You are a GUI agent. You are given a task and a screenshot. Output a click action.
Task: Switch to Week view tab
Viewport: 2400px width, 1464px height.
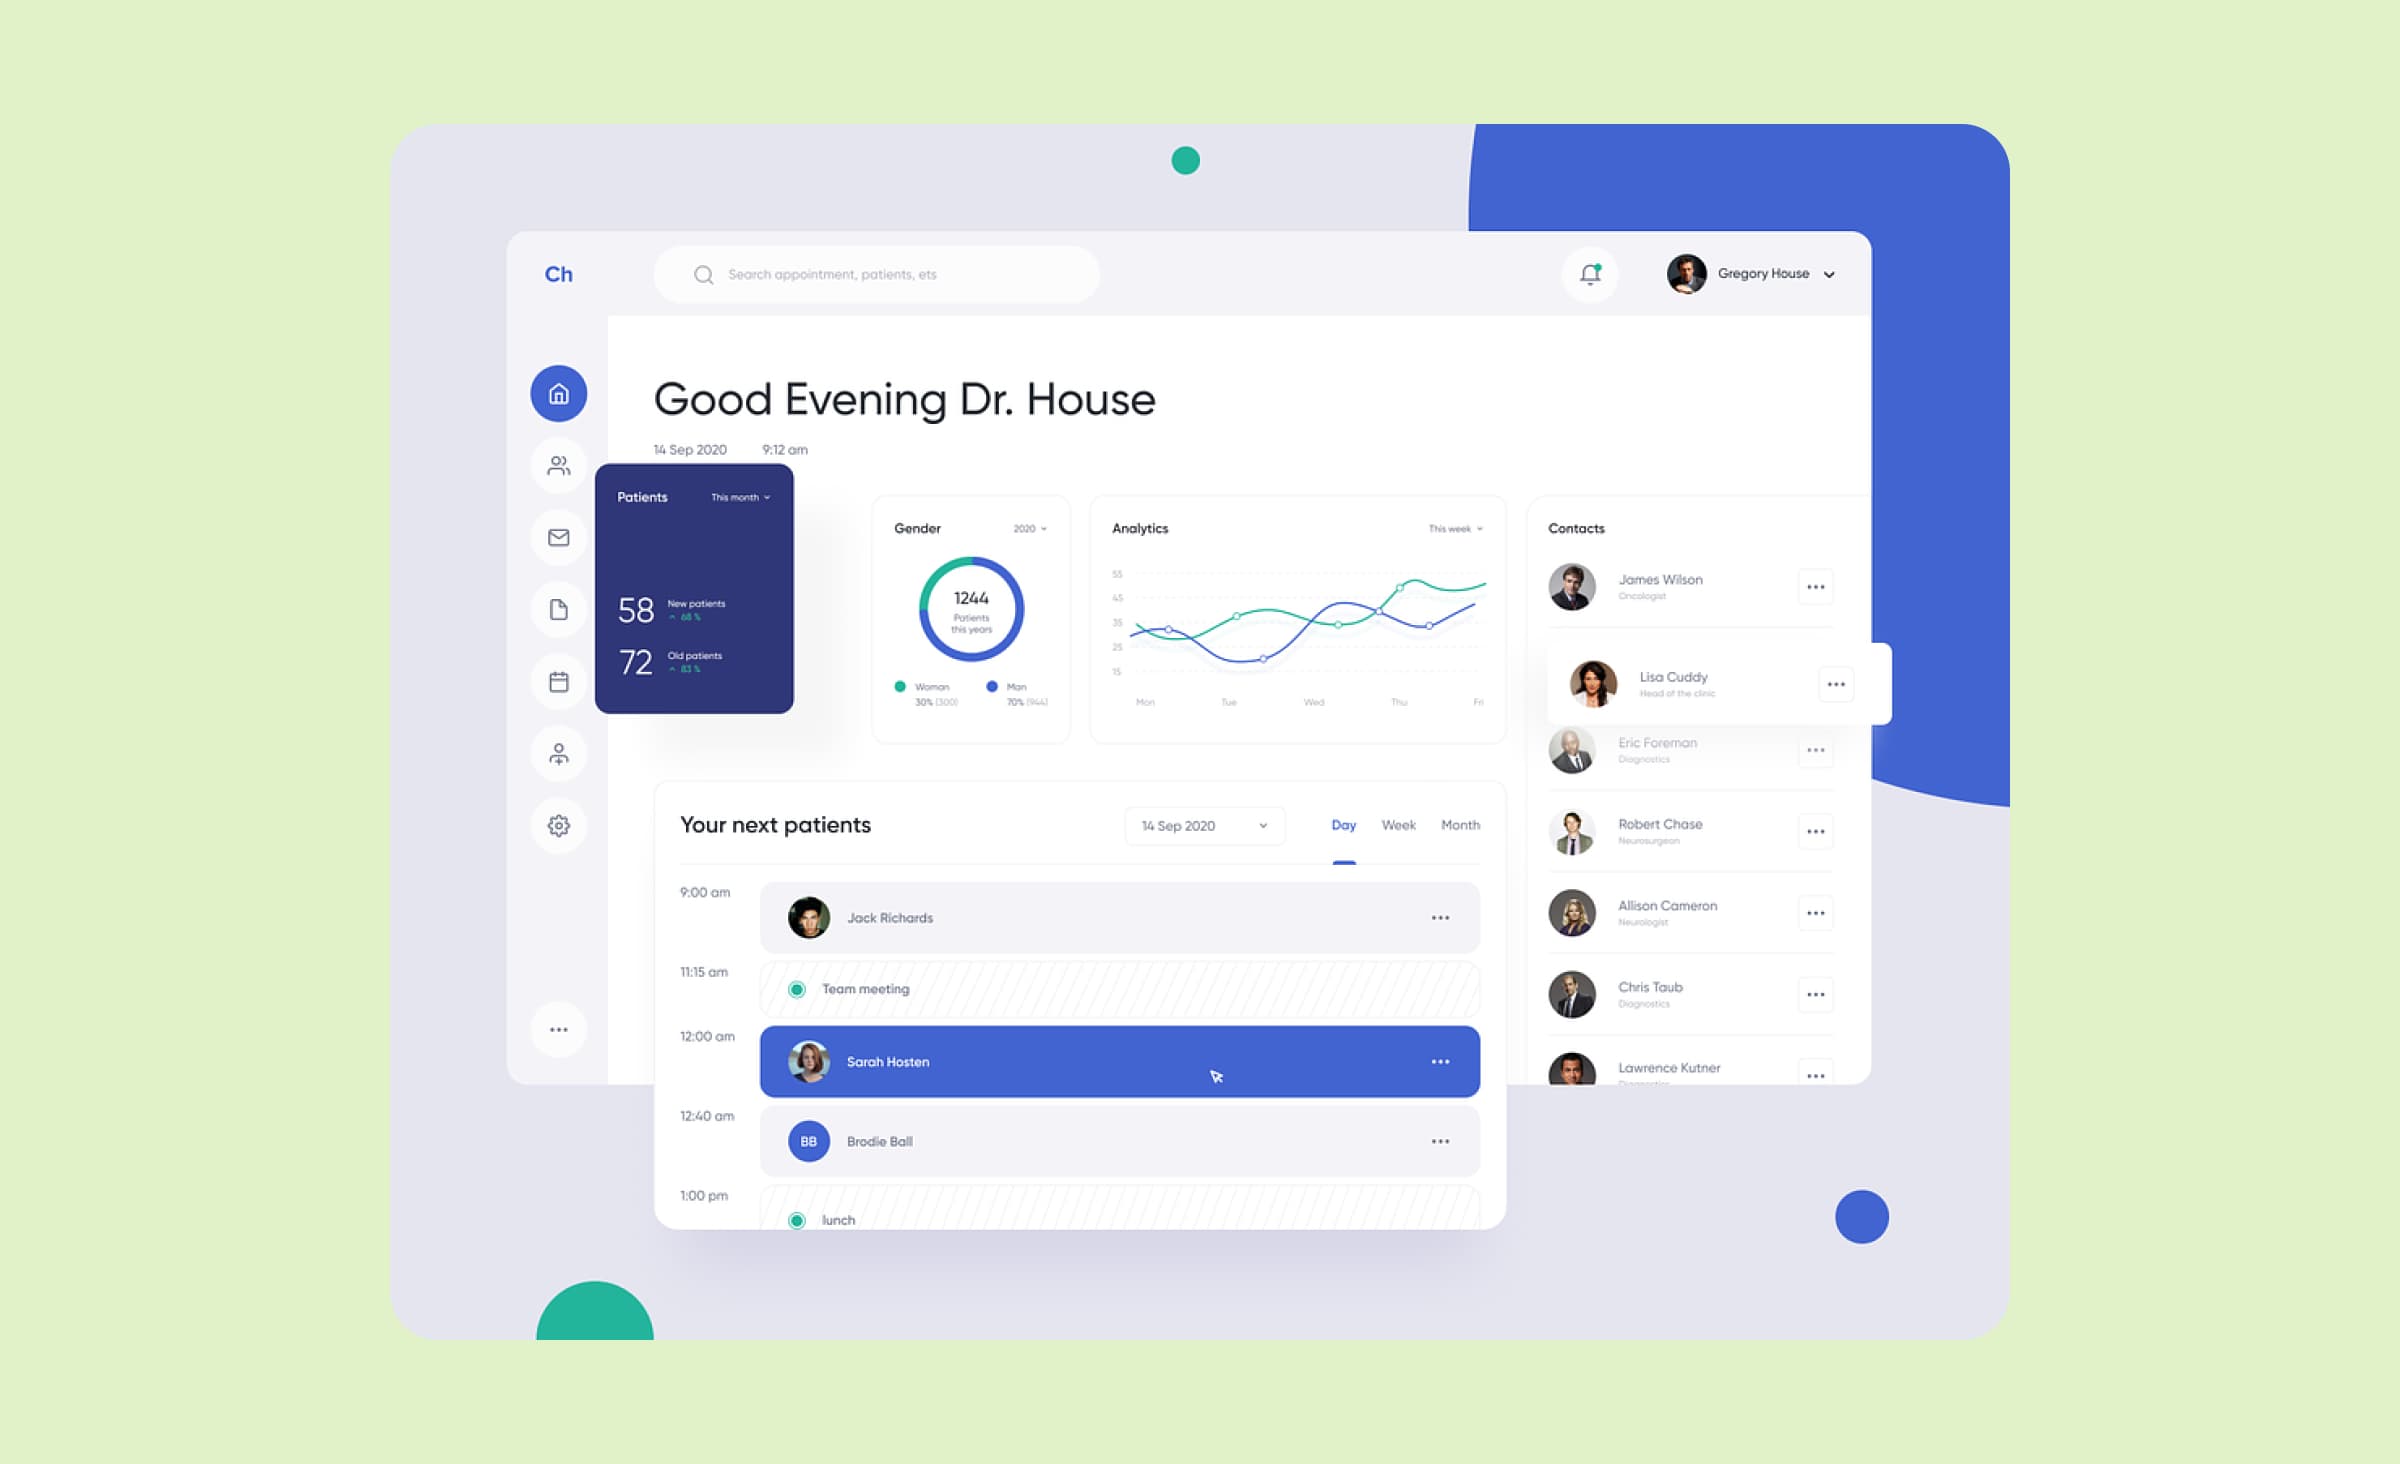[1397, 825]
